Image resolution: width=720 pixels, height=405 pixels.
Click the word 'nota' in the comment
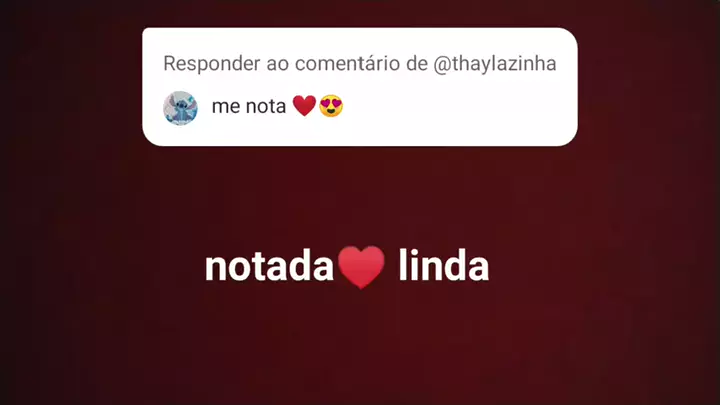266,107
